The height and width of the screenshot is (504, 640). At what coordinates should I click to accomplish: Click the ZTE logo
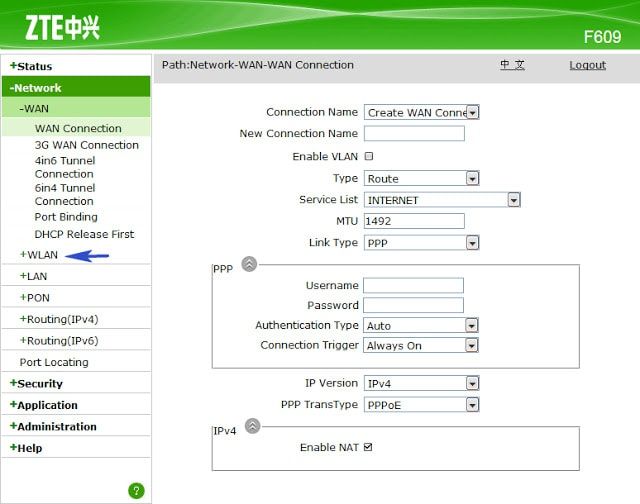click(x=62, y=27)
